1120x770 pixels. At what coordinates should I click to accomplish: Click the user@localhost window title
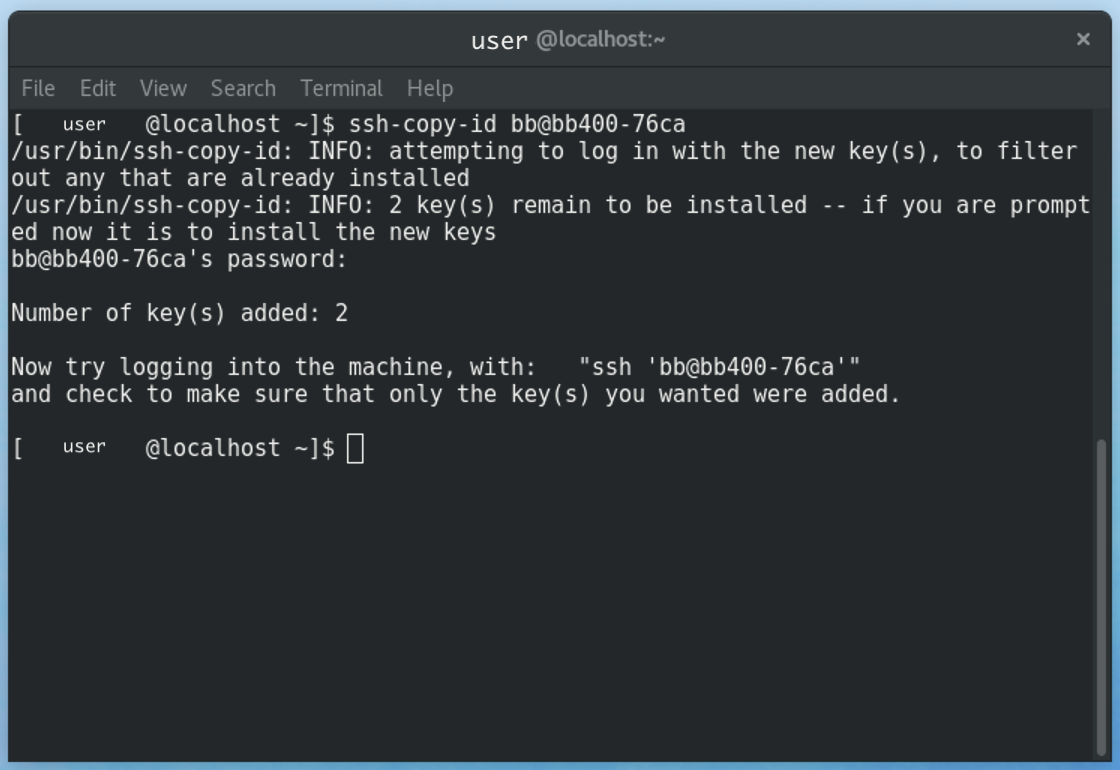(568, 40)
